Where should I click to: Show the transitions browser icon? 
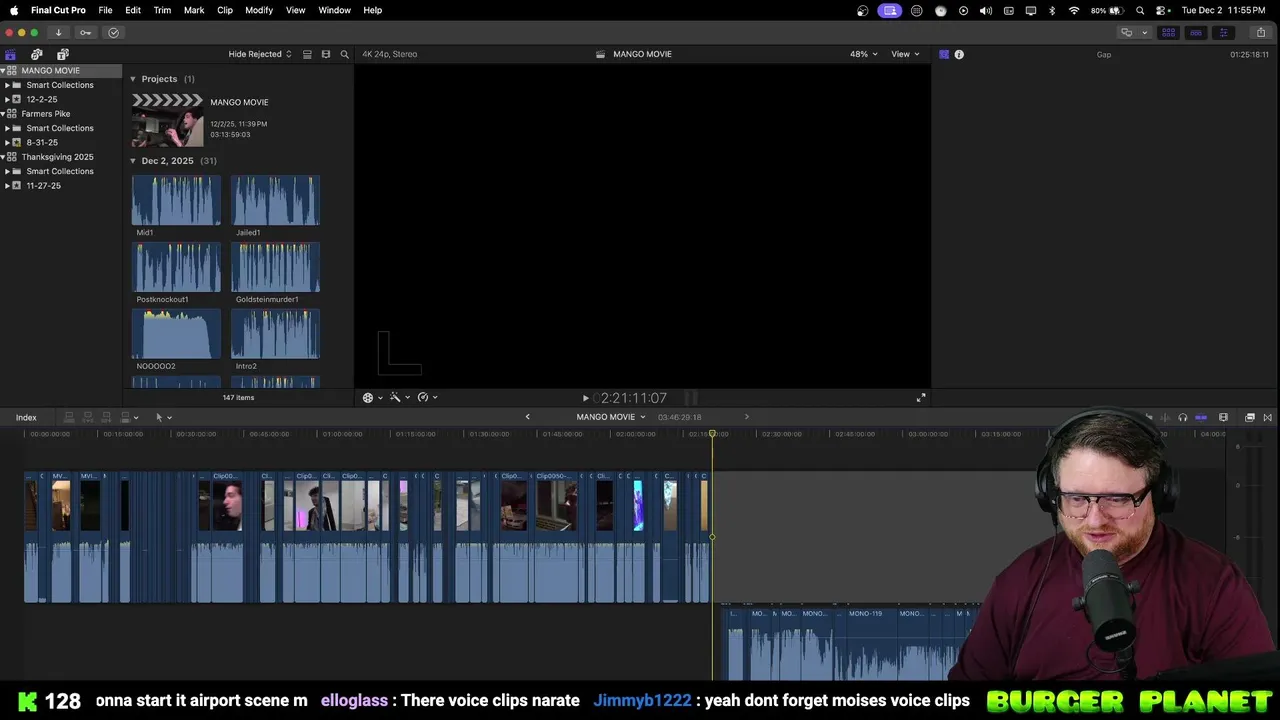pyautogui.click(x=1268, y=417)
